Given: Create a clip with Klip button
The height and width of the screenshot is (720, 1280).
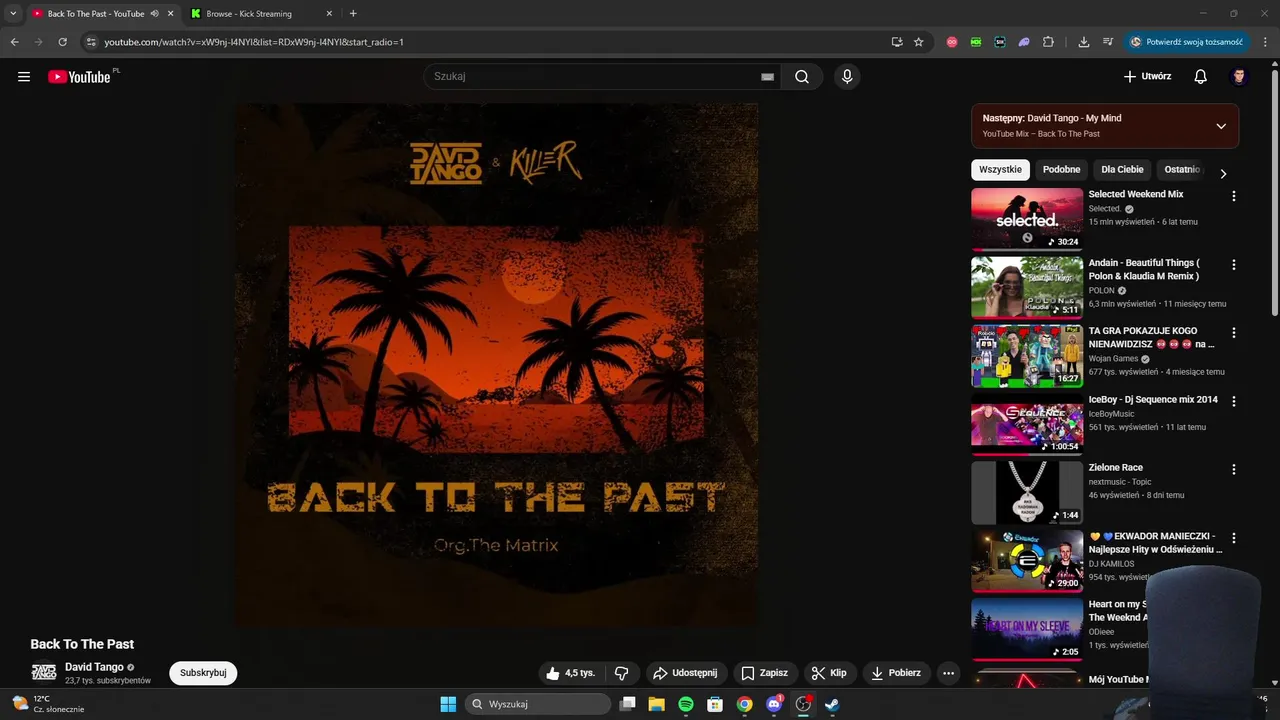Looking at the screenshot, I should (829, 673).
